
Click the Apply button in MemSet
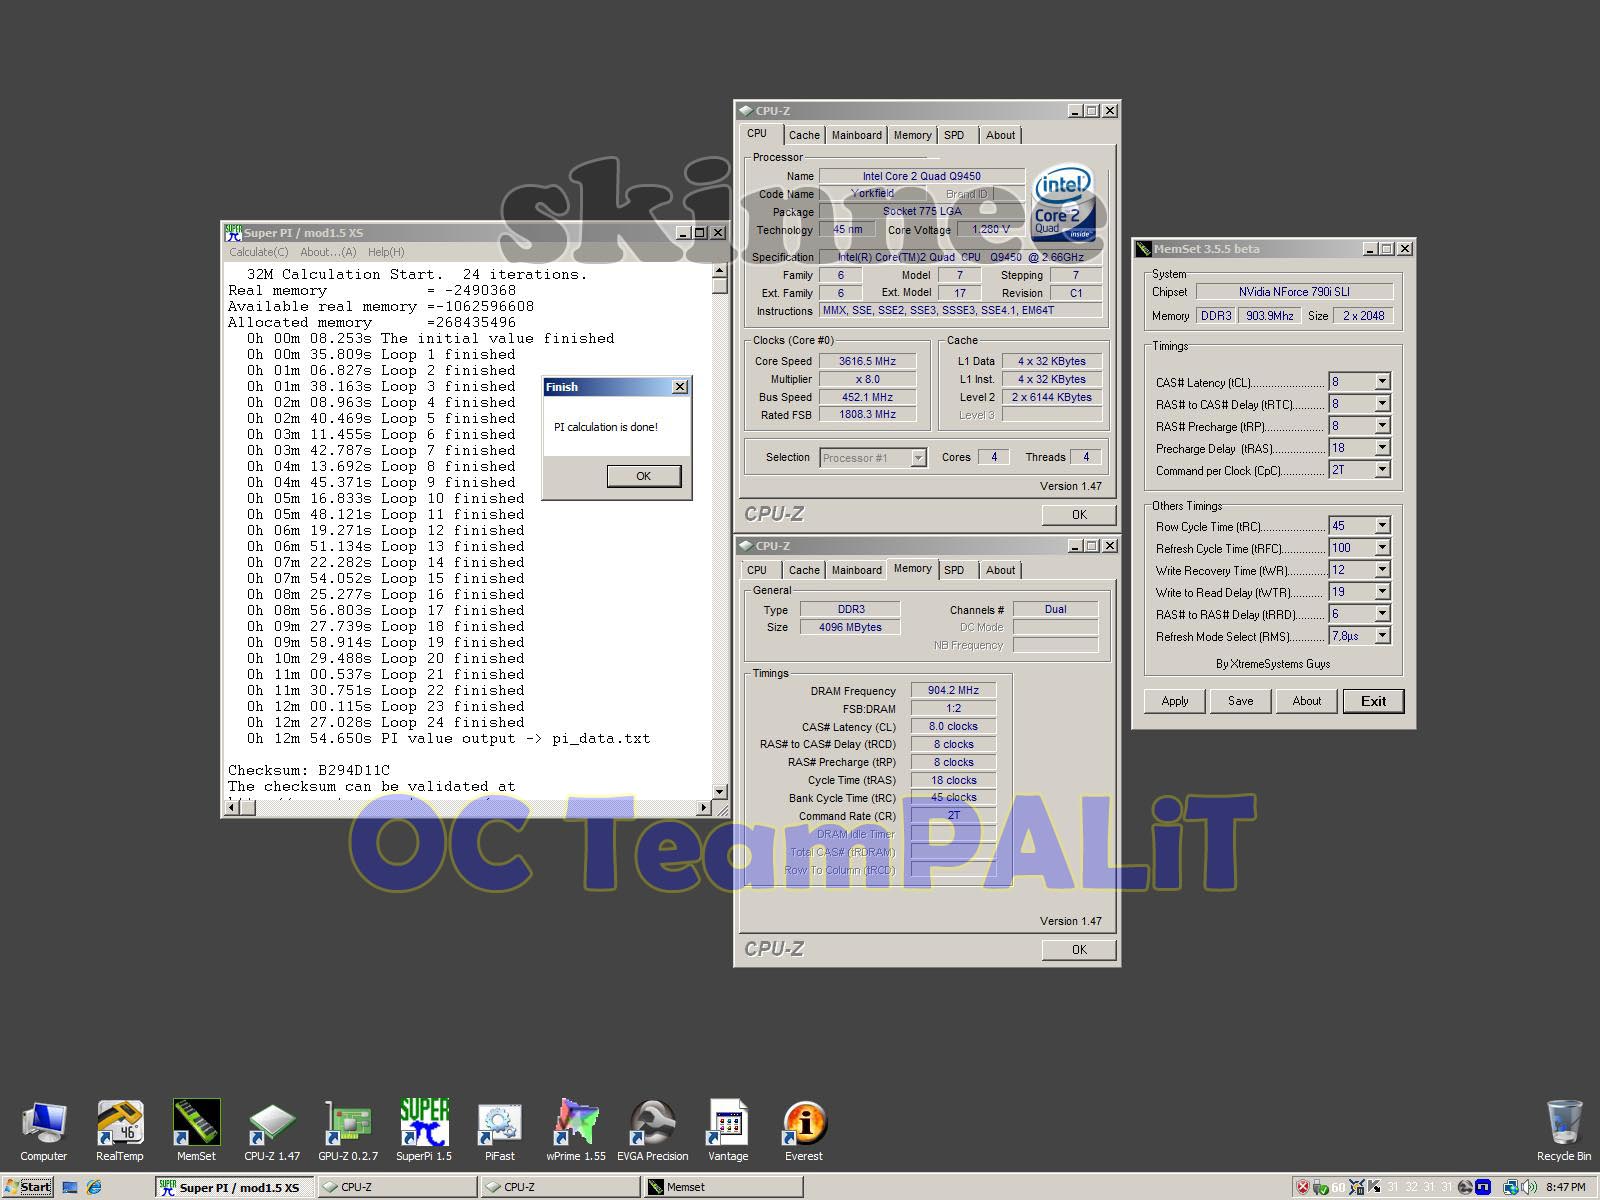click(x=1175, y=701)
